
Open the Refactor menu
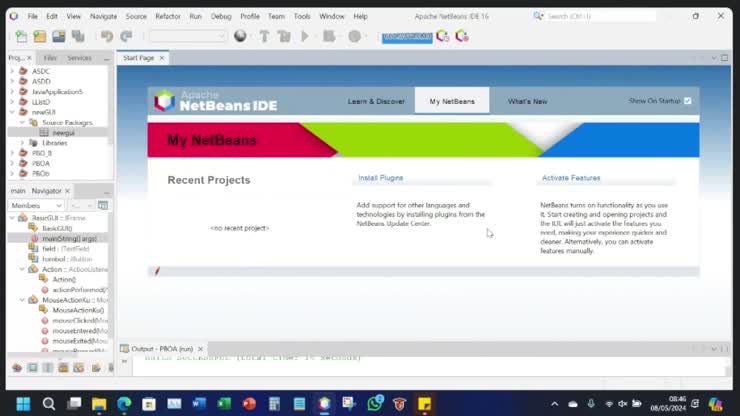pyautogui.click(x=168, y=16)
